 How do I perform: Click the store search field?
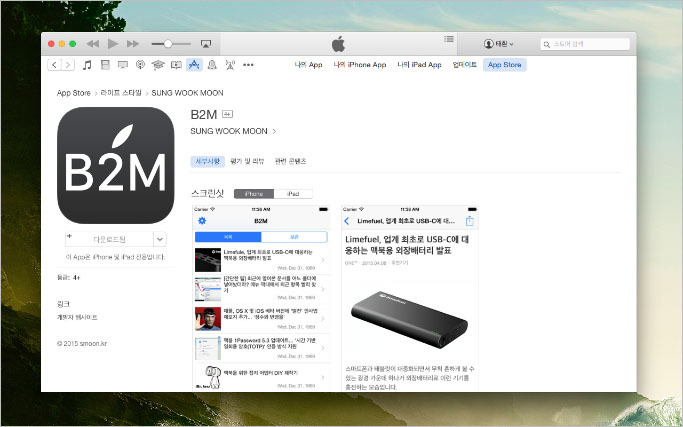tap(585, 44)
